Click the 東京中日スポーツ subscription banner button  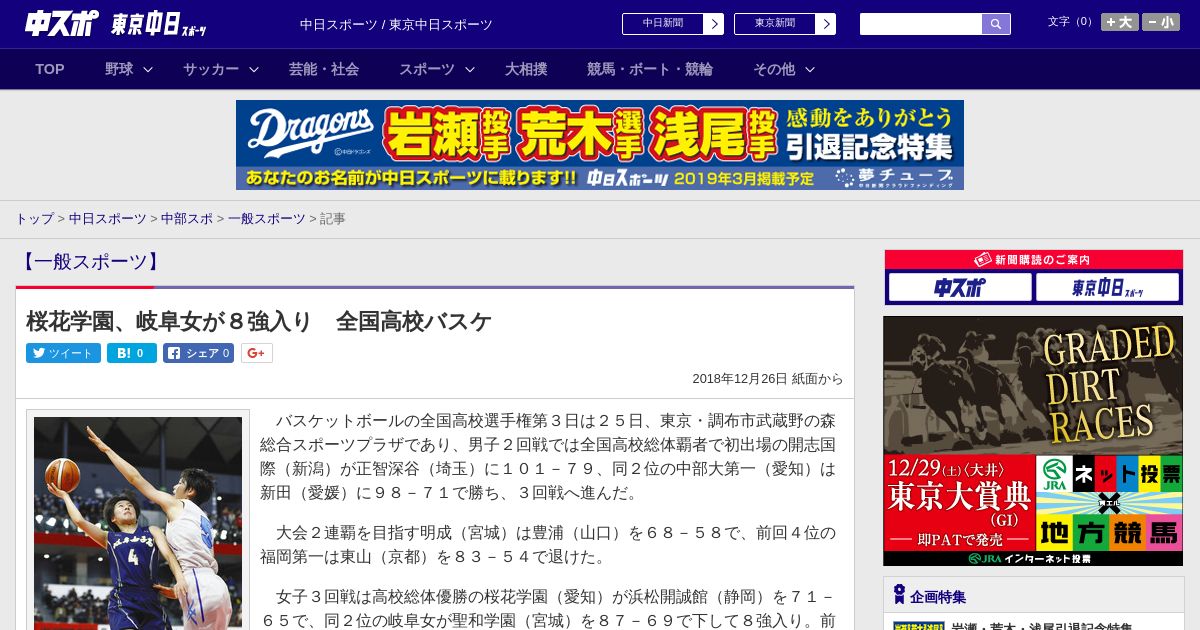coord(1107,287)
